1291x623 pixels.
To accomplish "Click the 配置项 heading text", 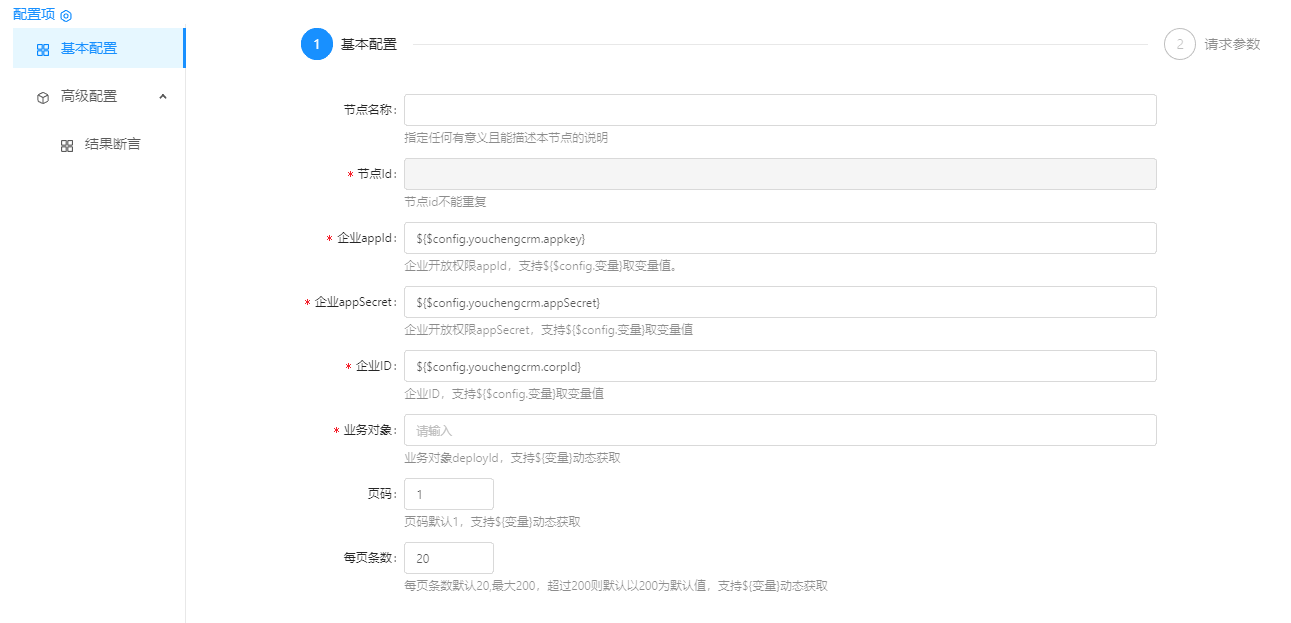I will 34,15.
